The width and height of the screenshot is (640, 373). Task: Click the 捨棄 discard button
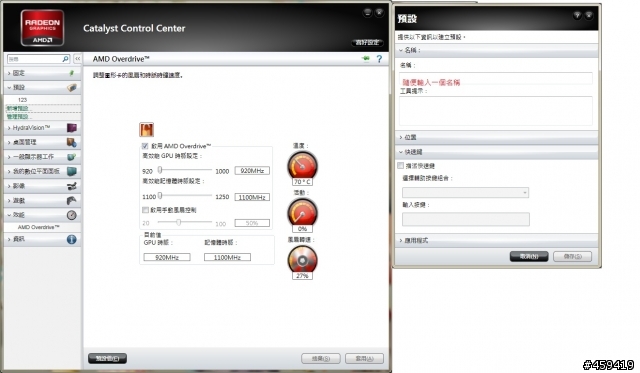(x=321, y=358)
